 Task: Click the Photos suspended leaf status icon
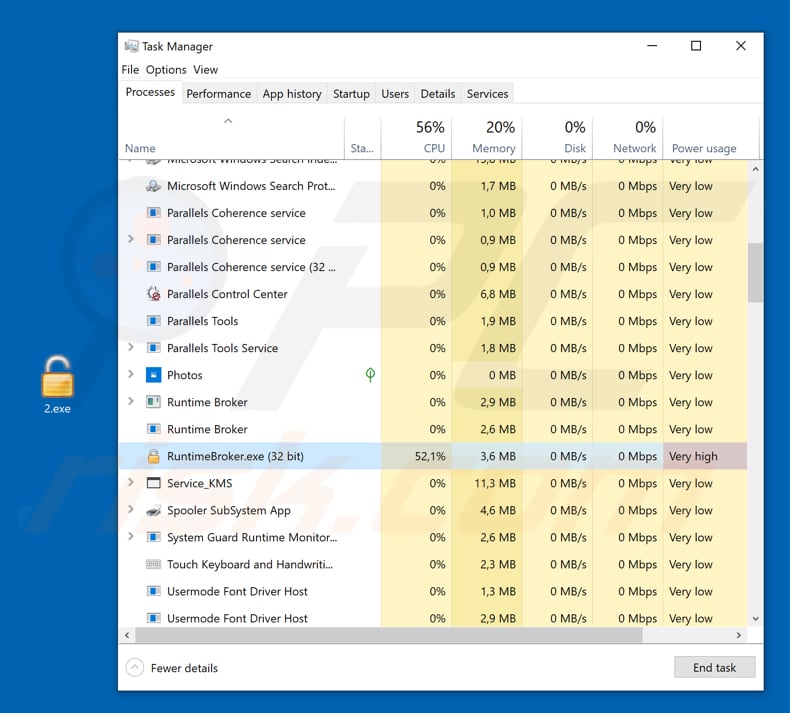point(370,374)
